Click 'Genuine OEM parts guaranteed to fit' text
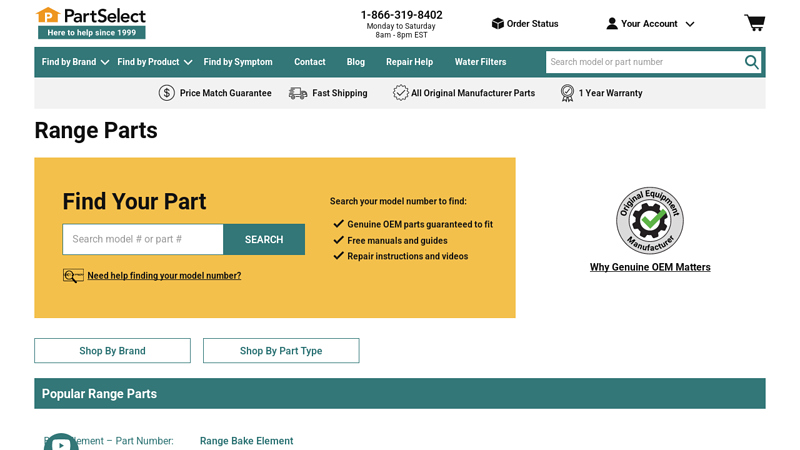The width and height of the screenshot is (800, 450). click(x=420, y=224)
